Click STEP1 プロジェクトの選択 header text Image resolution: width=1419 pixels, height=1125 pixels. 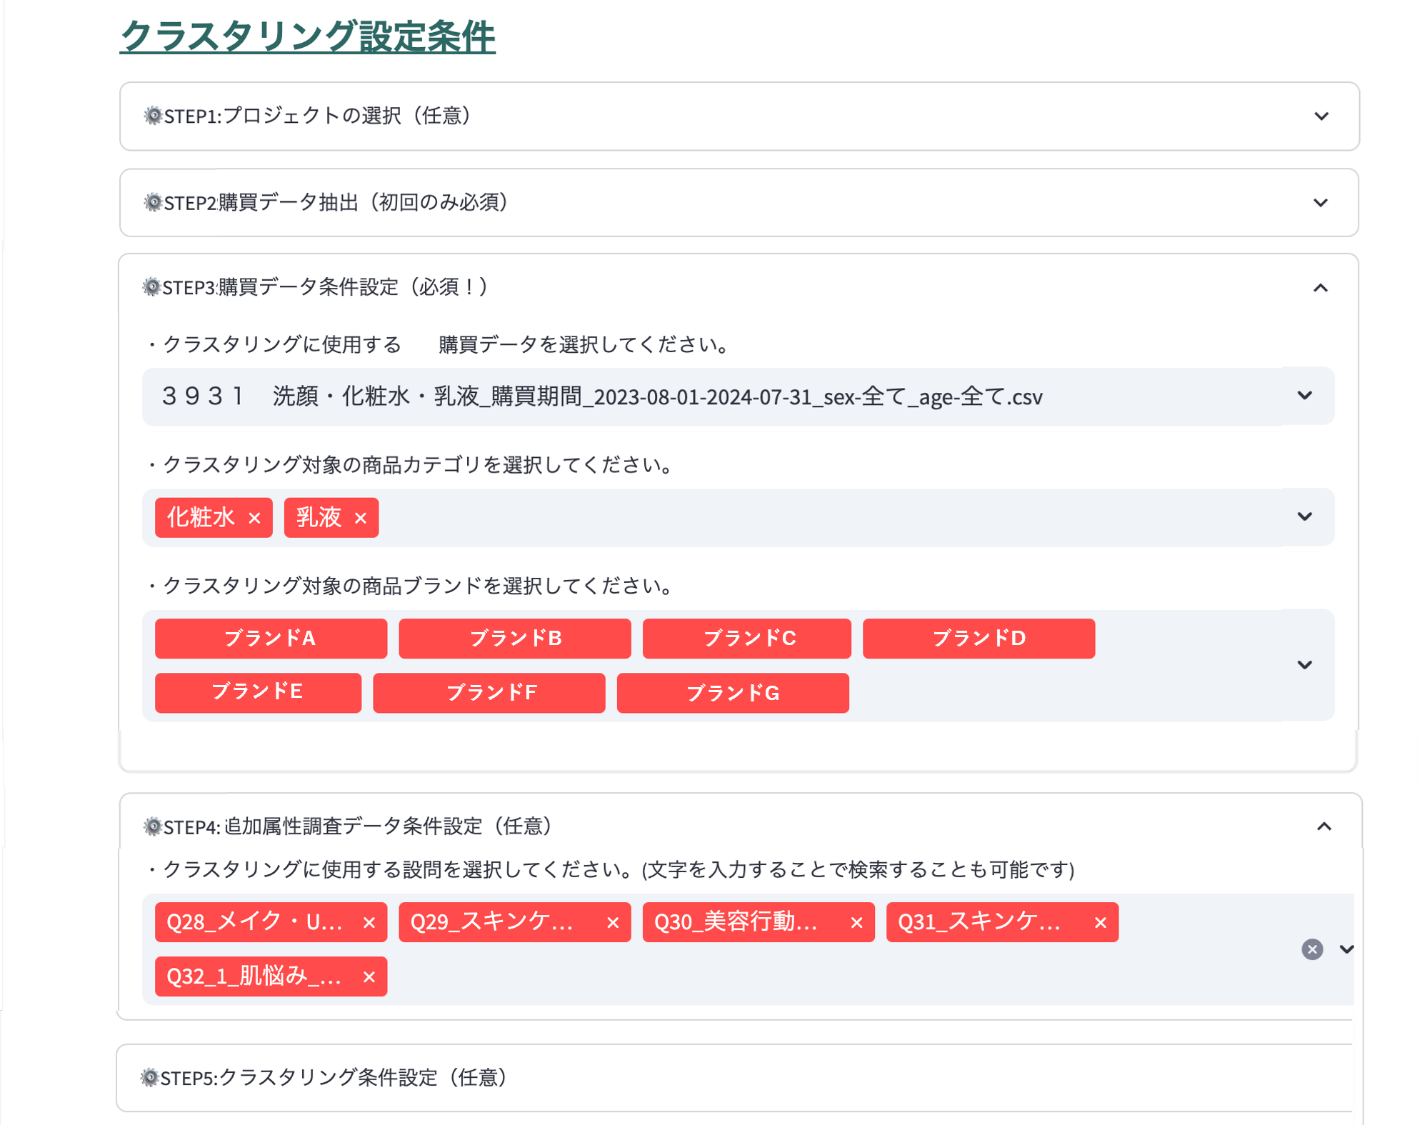(318, 116)
